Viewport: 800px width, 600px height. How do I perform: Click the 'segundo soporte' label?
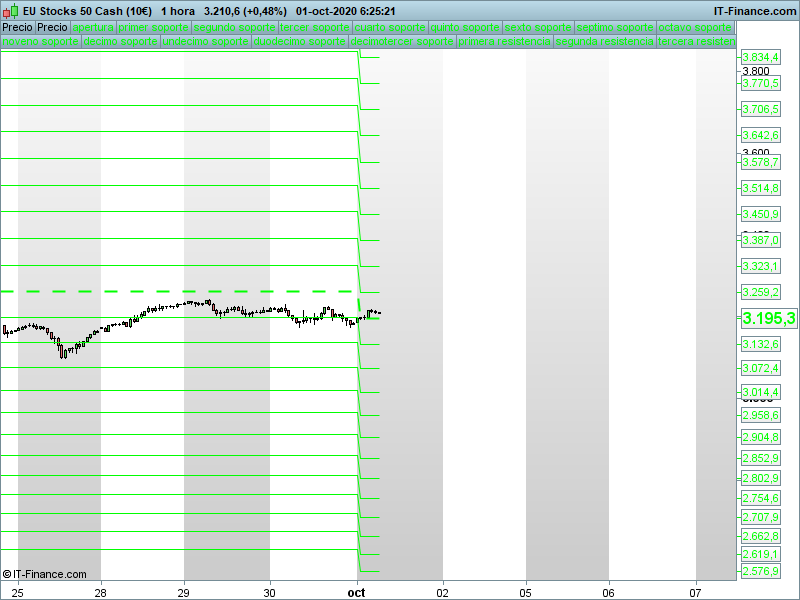coord(234,27)
